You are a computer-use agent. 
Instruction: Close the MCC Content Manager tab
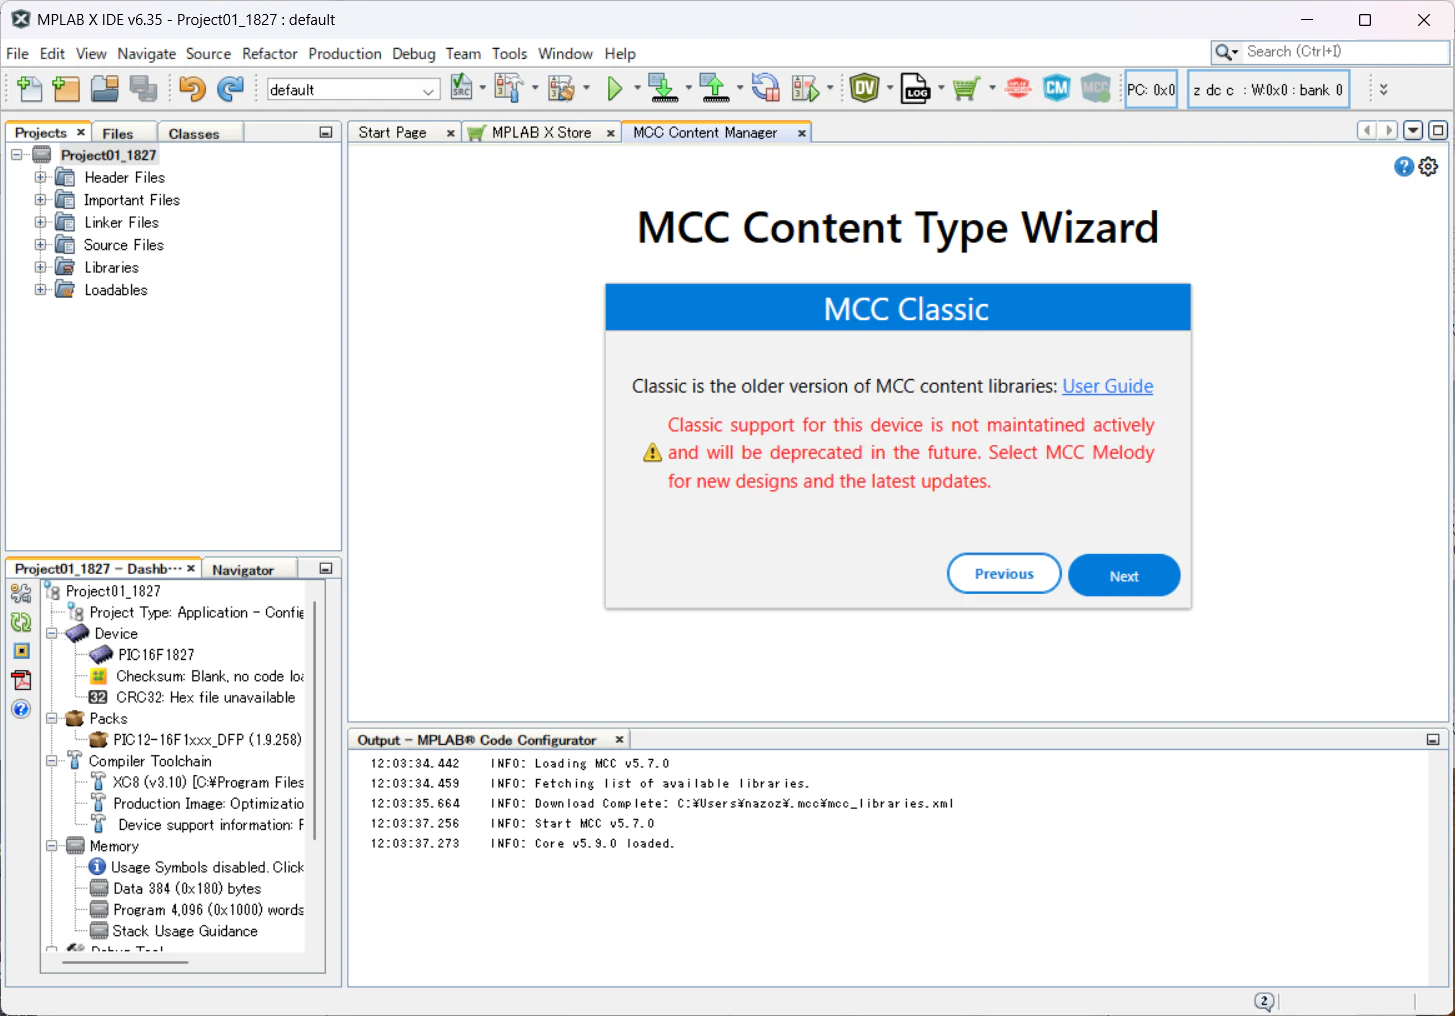coord(801,133)
